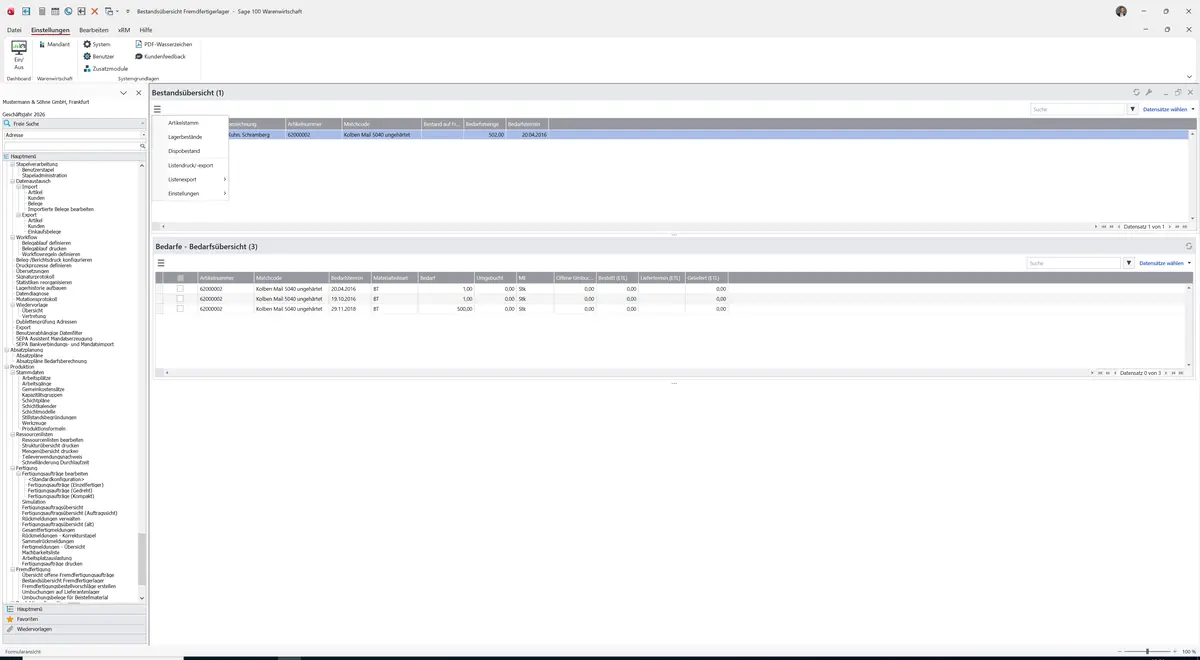This screenshot has height=660, width=1200.
Task: Refresh the Bestandsübersicht panel
Action: pos(1136,92)
